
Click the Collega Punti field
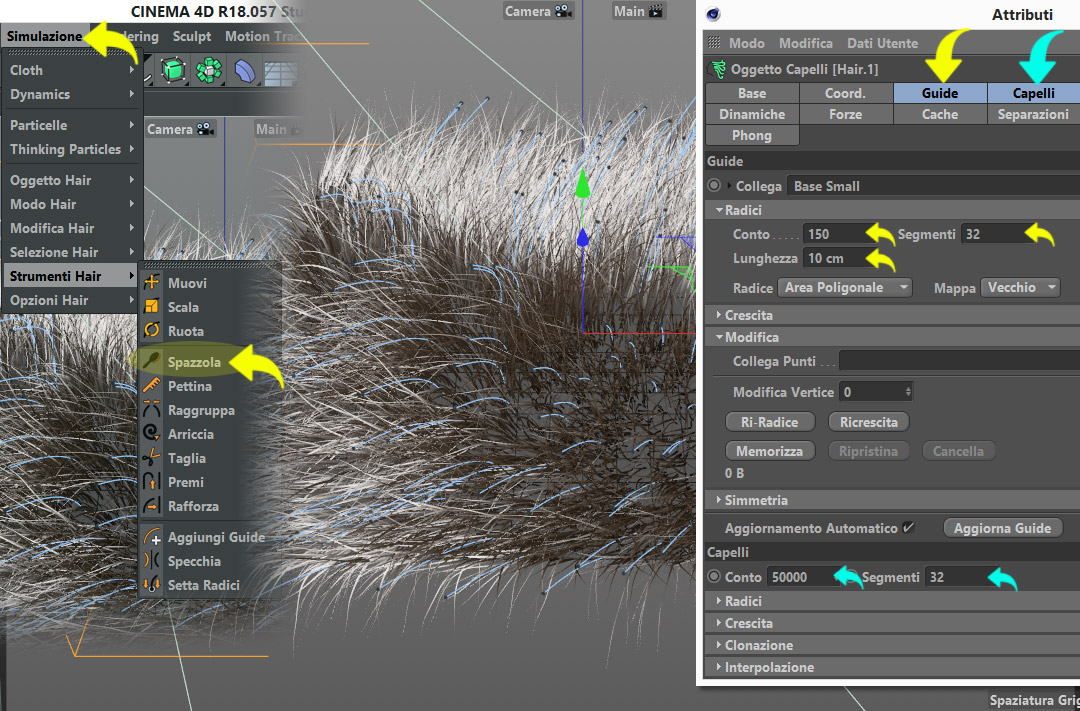click(x=959, y=361)
